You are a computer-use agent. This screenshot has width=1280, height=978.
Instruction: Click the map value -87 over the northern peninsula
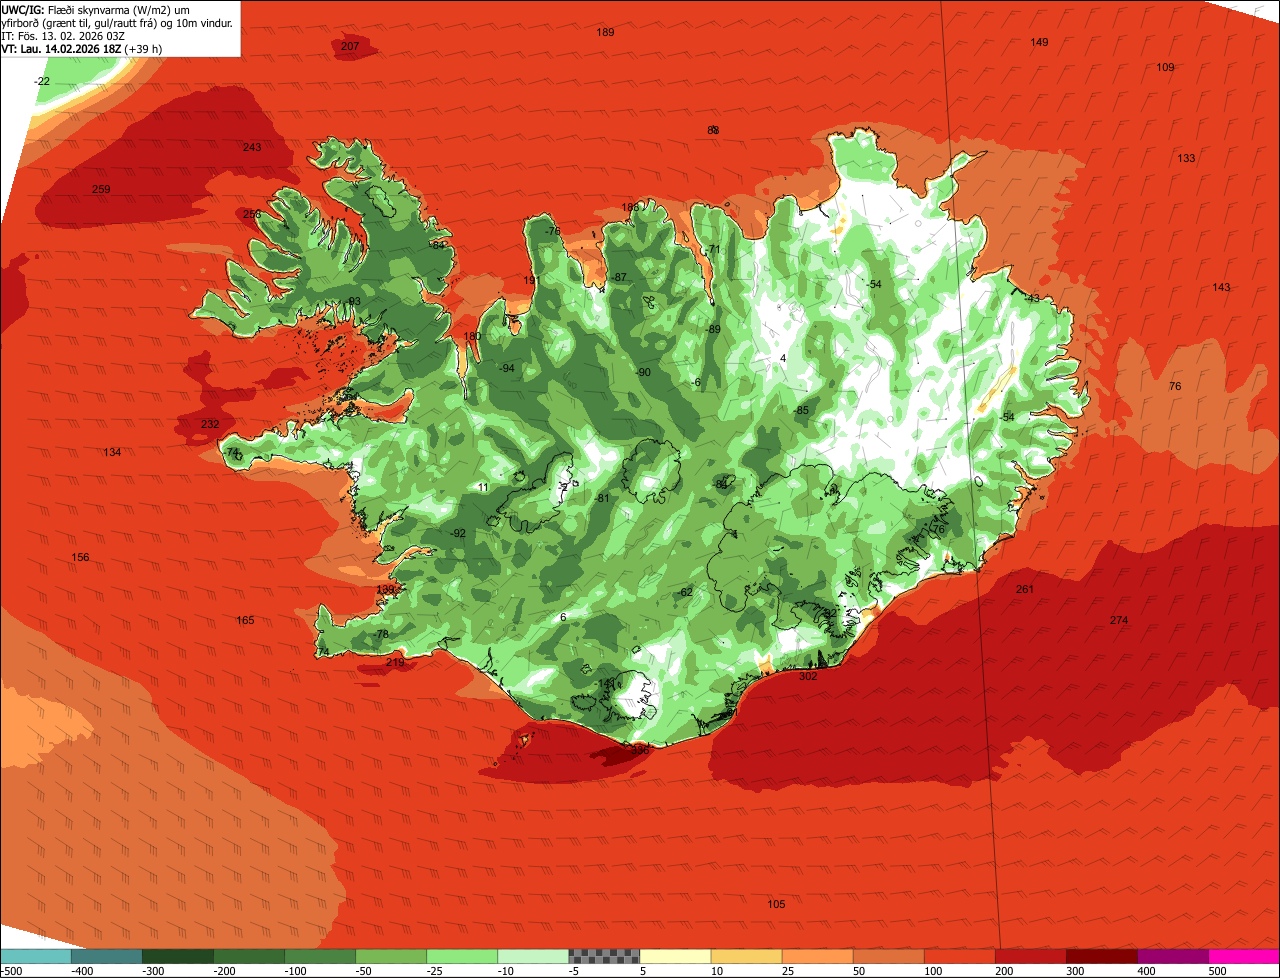click(619, 277)
